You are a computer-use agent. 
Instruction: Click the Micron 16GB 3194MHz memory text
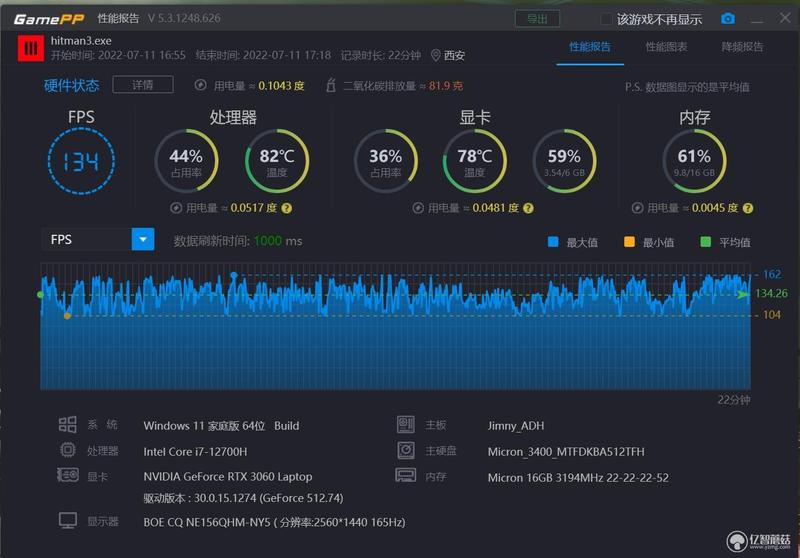coord(578,477)
